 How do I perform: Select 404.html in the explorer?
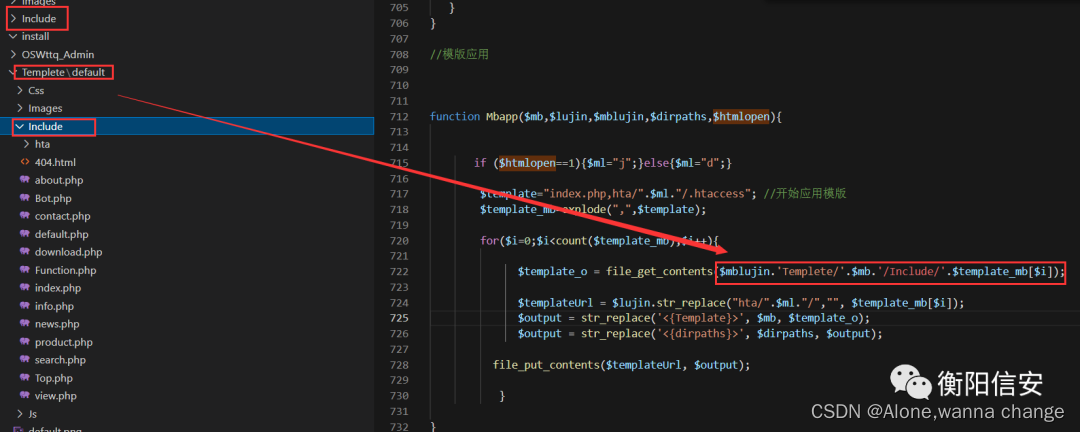55,163
